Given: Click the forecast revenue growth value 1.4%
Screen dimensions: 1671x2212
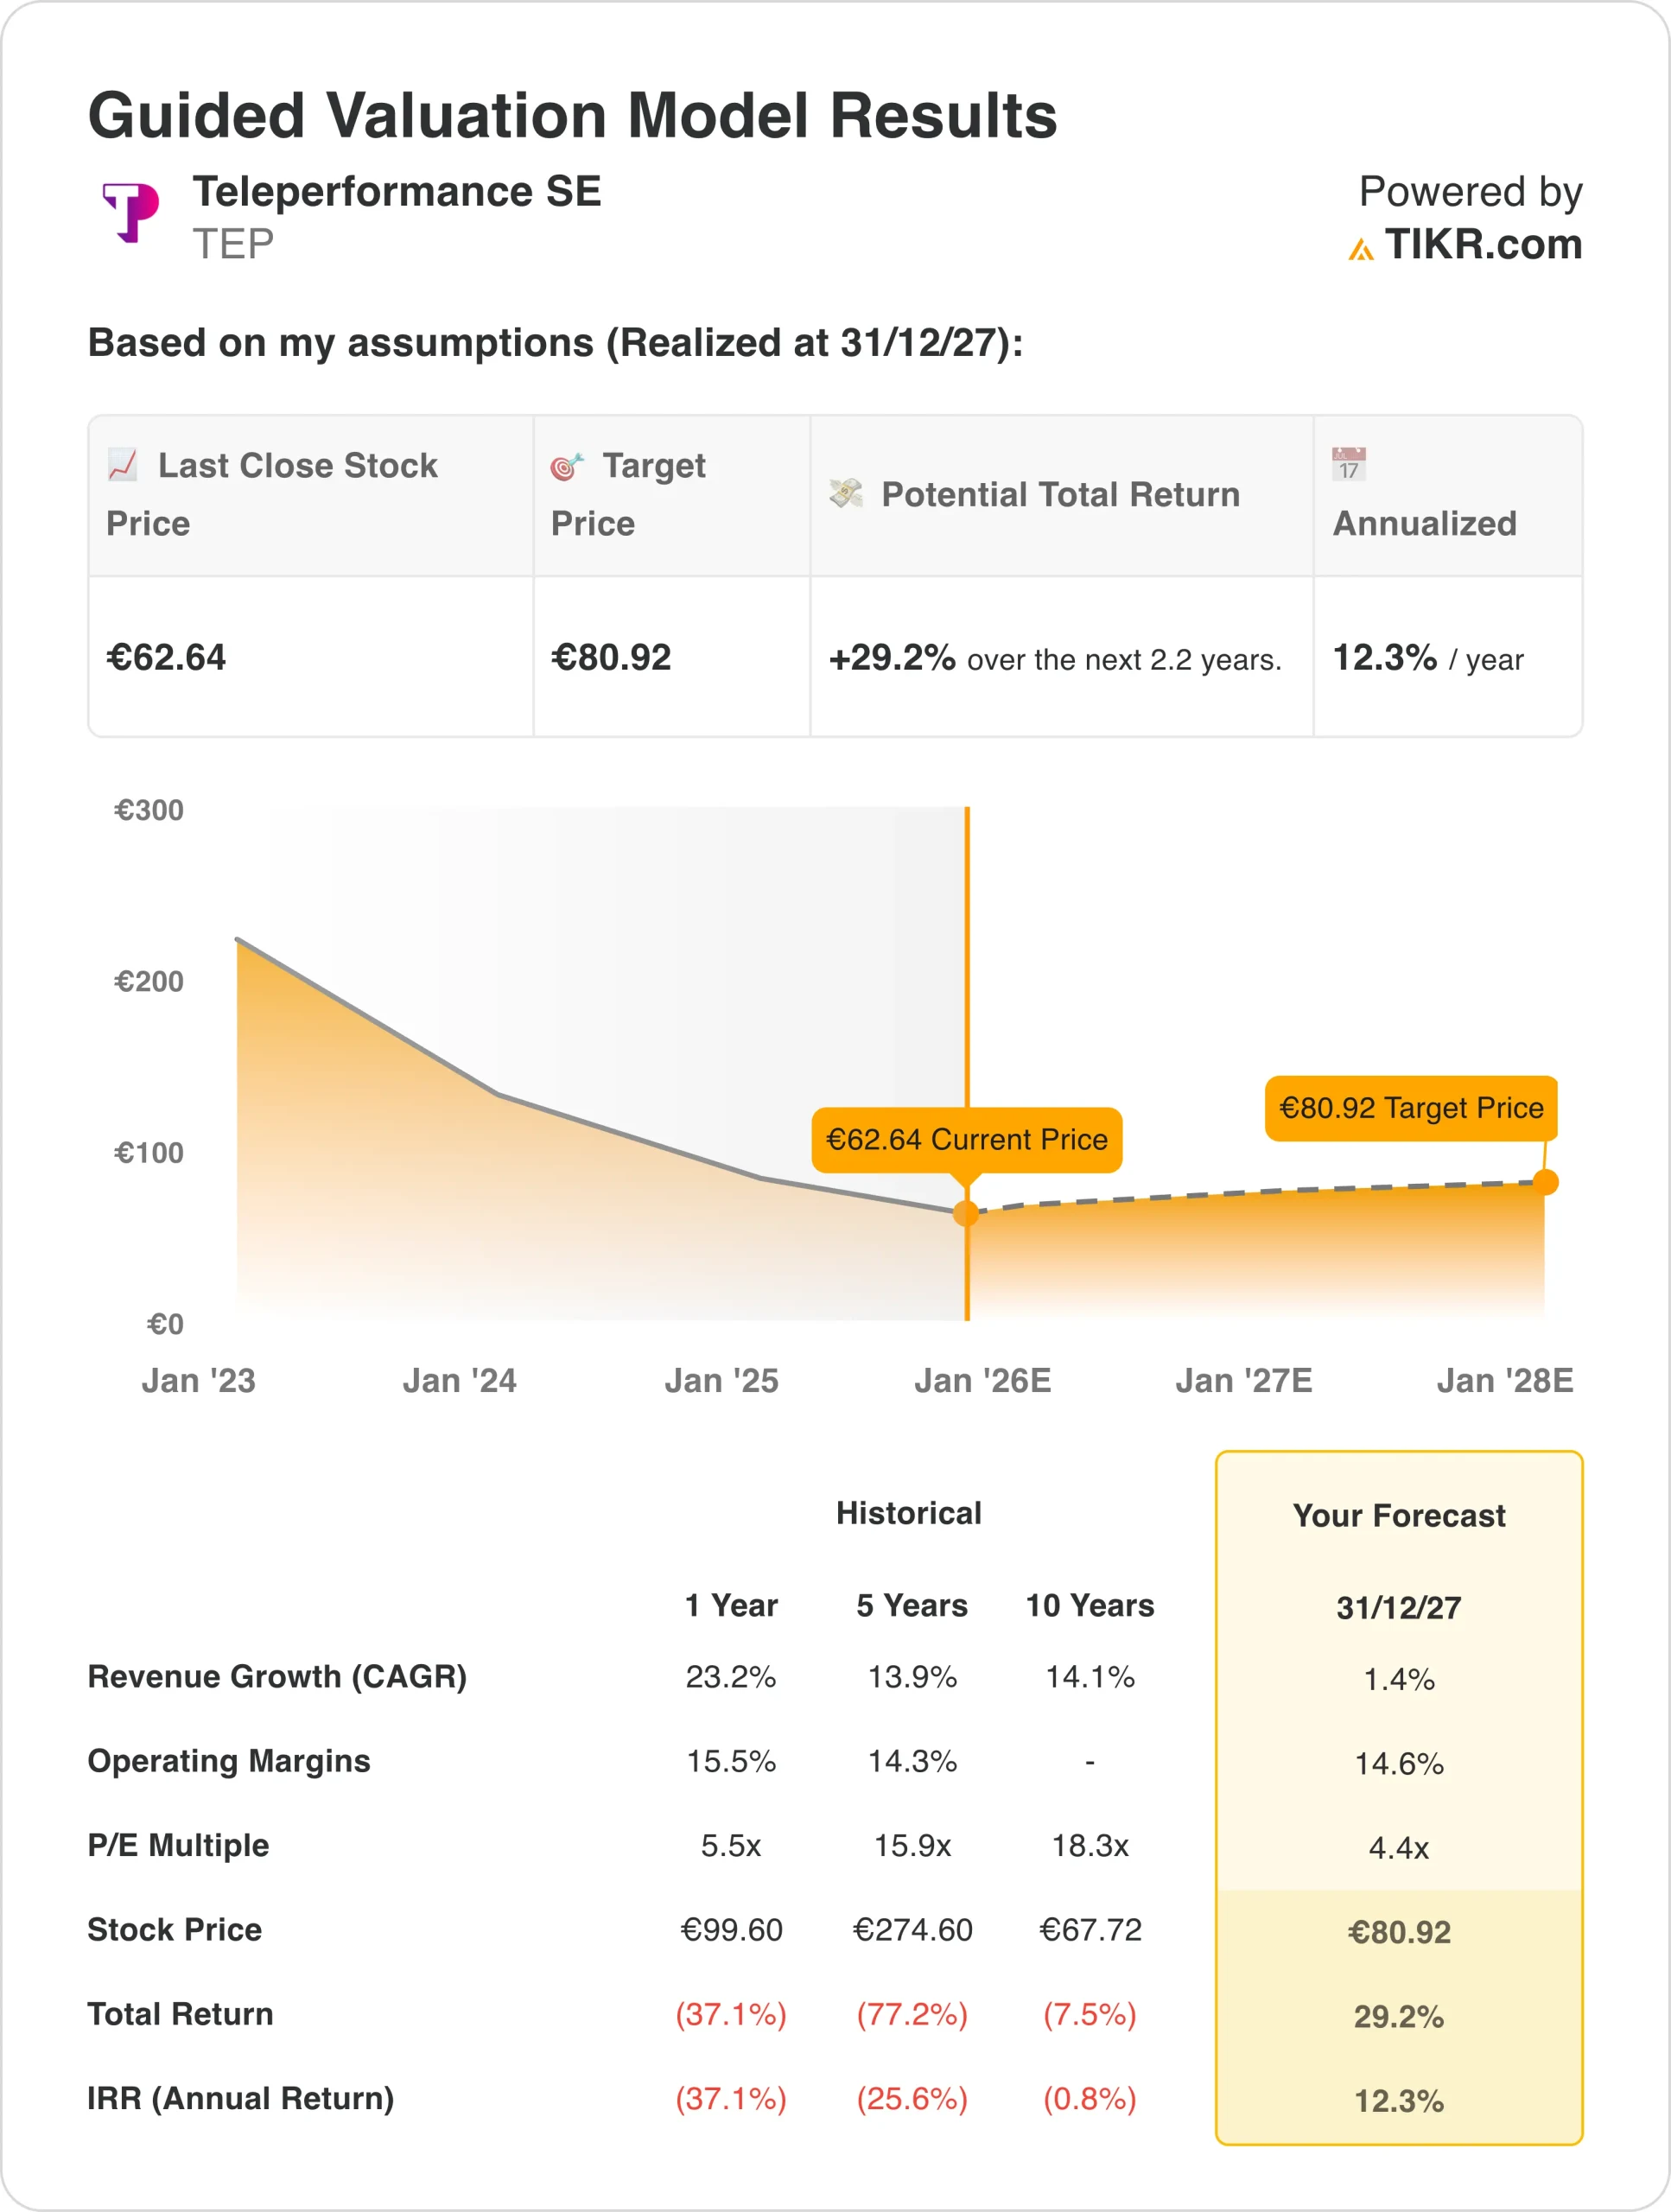Looking at the screenshot, I should click(x=1398, y=1679).
